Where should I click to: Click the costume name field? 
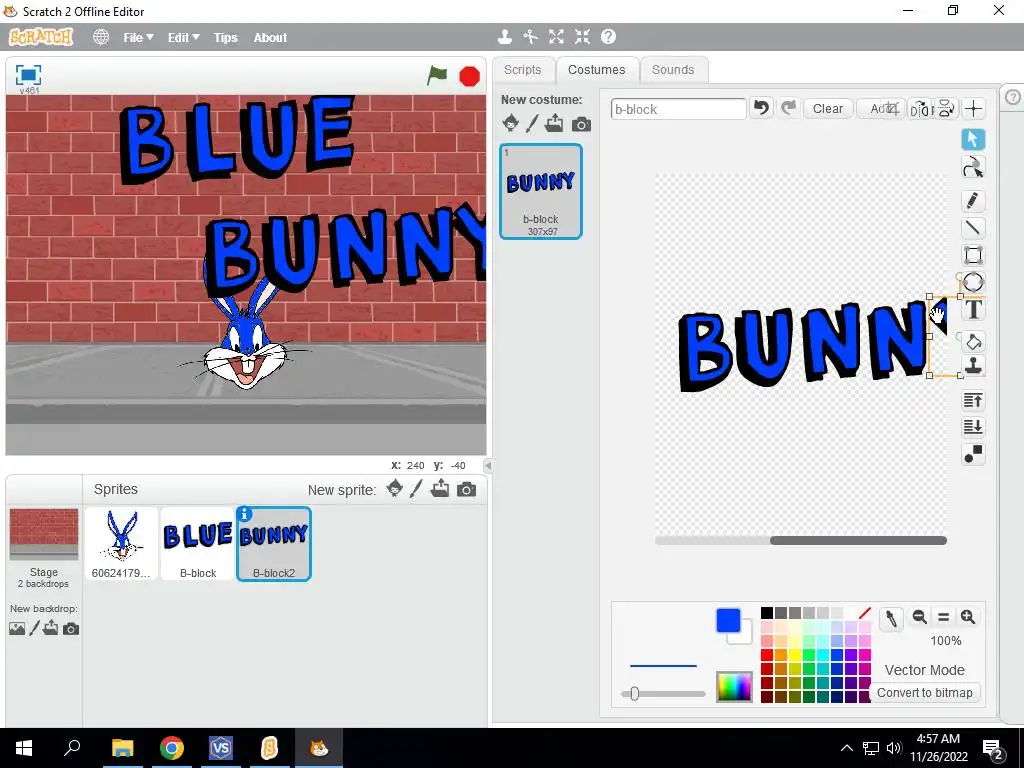click(x=679, y=109)
